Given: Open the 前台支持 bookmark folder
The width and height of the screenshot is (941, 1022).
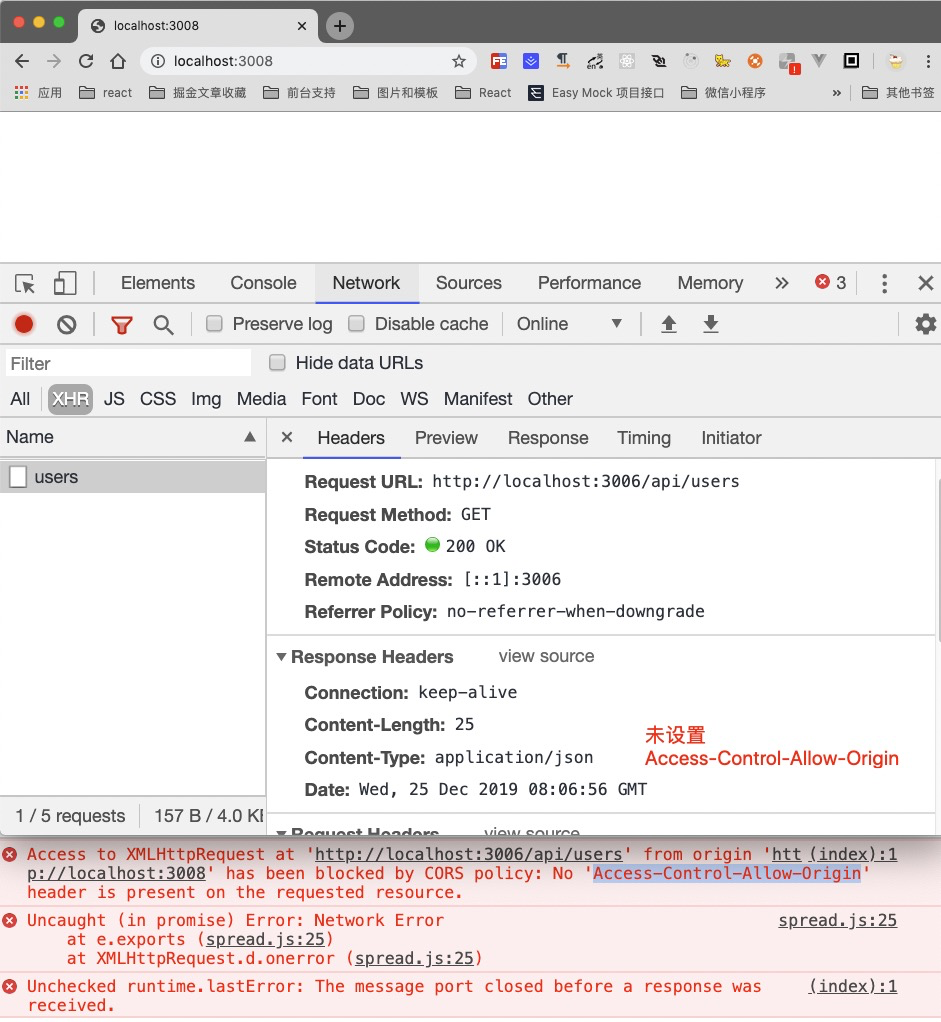Looking at the screenshot, I should tap(299, 93).
